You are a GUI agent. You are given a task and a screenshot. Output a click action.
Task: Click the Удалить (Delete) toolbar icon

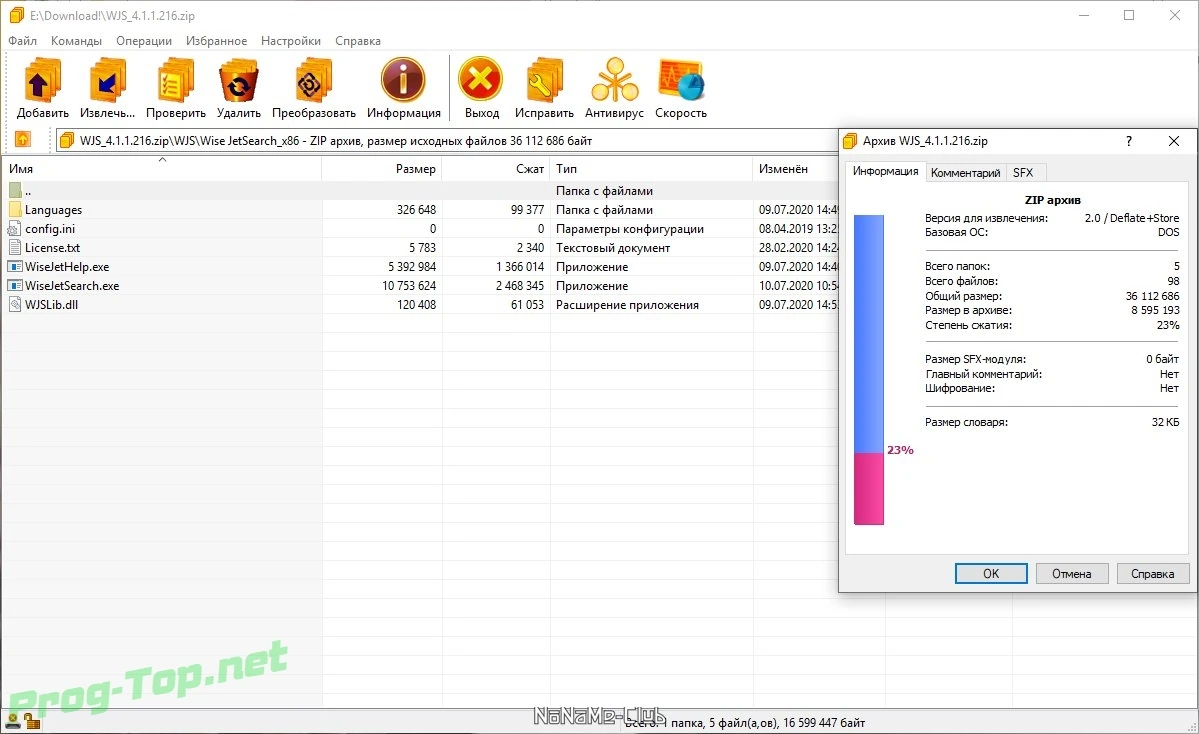click(x=239, y=80)
